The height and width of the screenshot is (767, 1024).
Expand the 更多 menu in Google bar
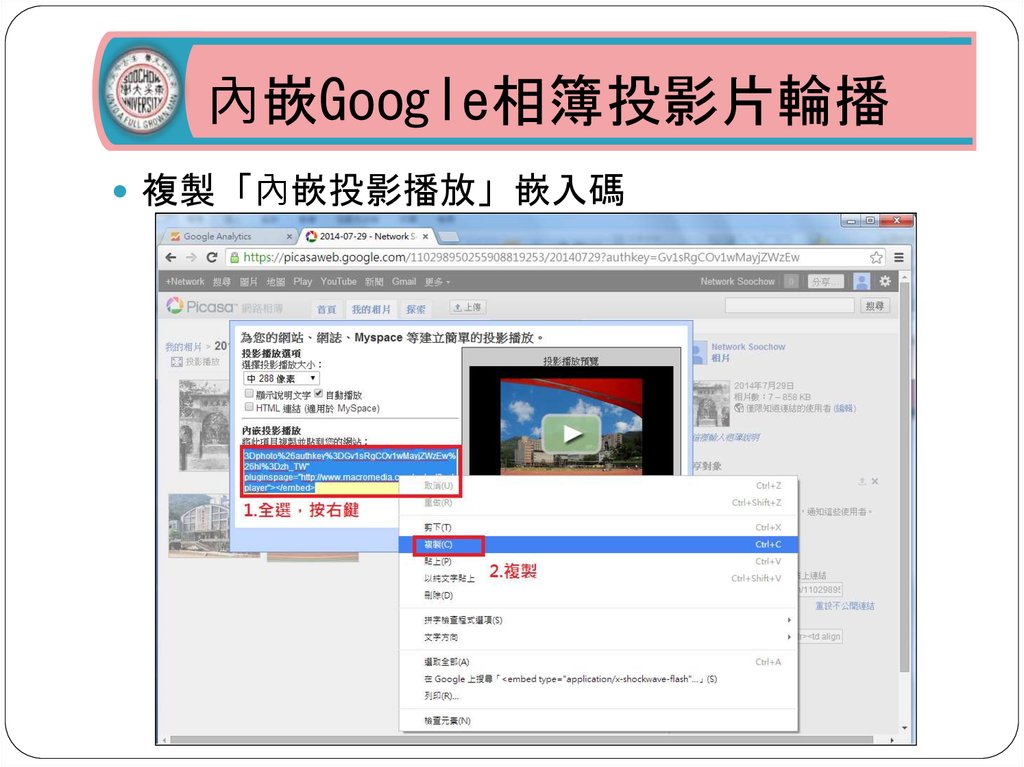[437, 282]
